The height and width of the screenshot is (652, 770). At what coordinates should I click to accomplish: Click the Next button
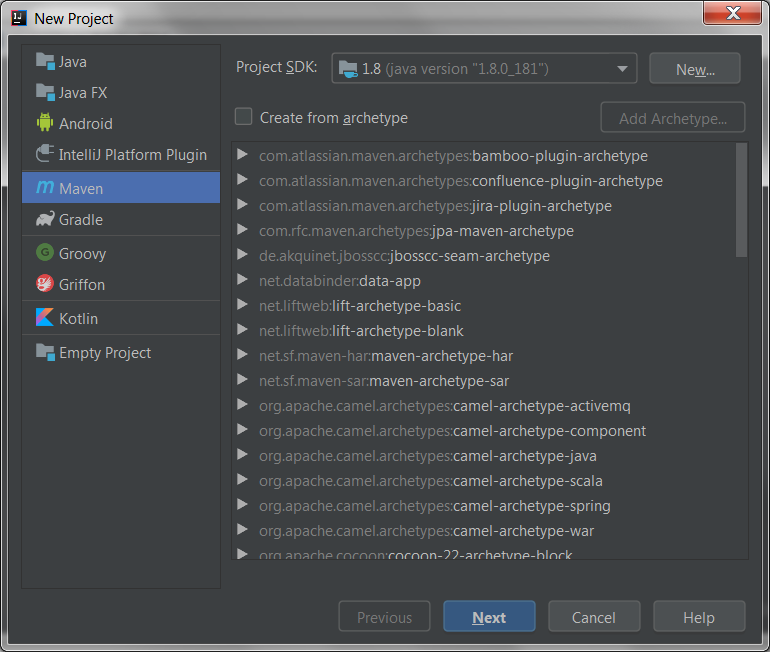pos(489,617)
